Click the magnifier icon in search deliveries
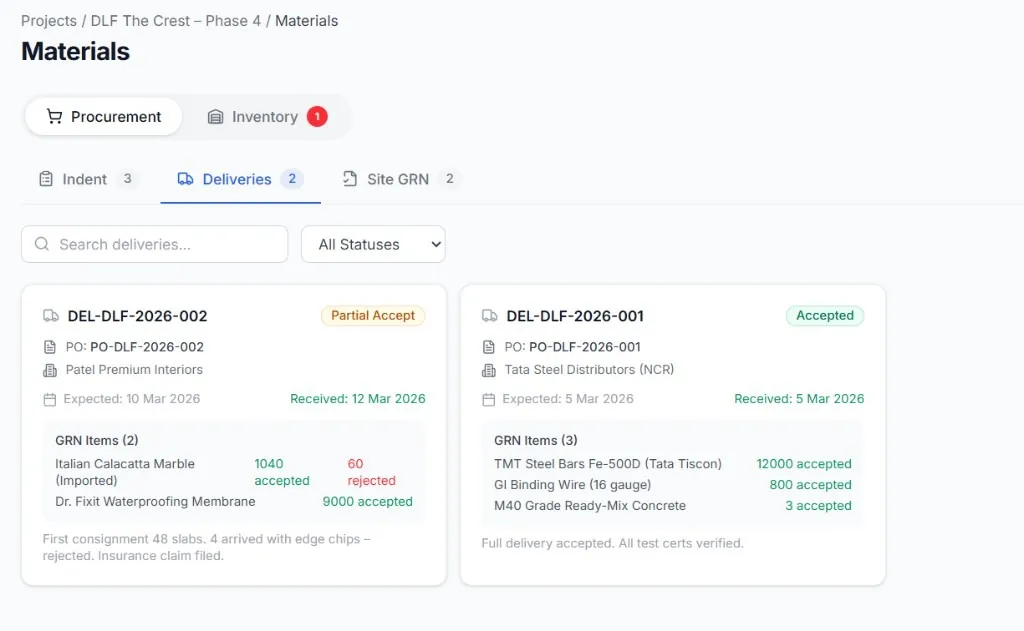The image size is (1024, 631). pos(42,244)
